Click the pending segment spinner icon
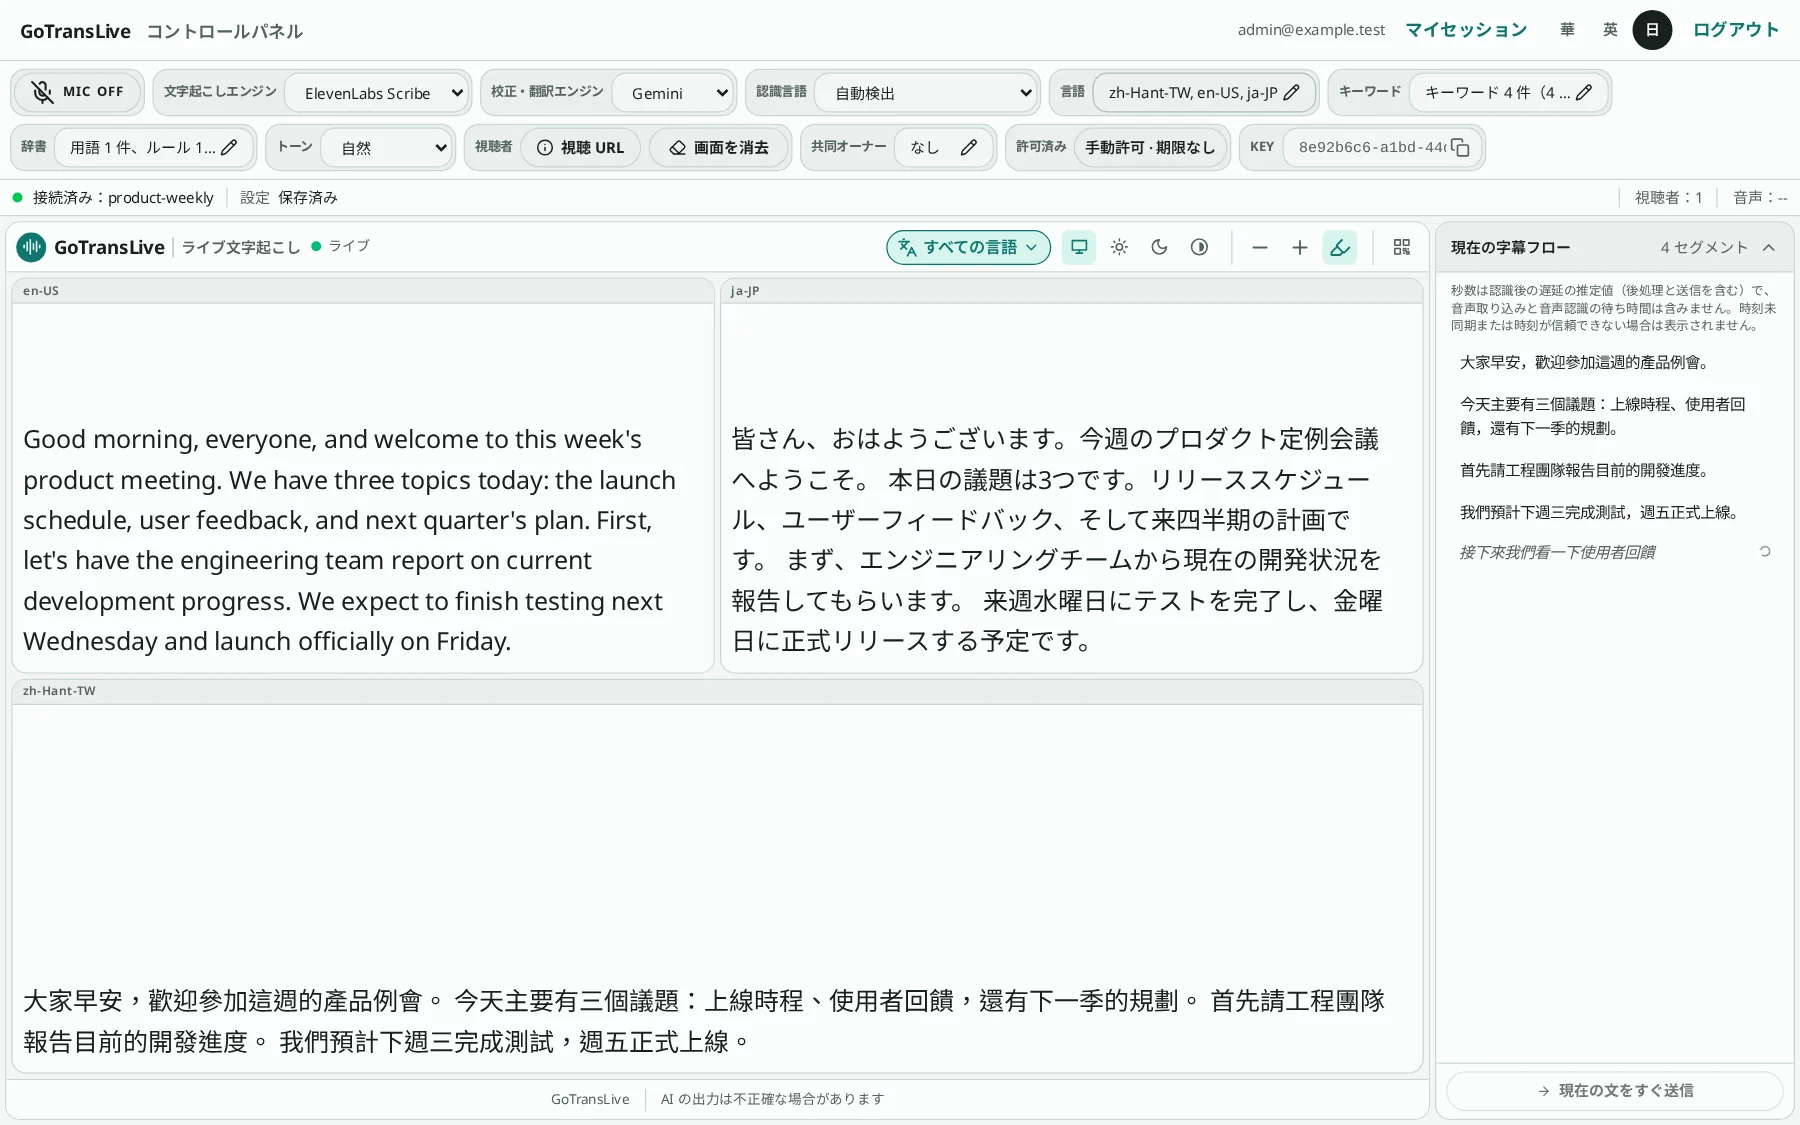The image size is (1800, 1125). coord(1765,551)
